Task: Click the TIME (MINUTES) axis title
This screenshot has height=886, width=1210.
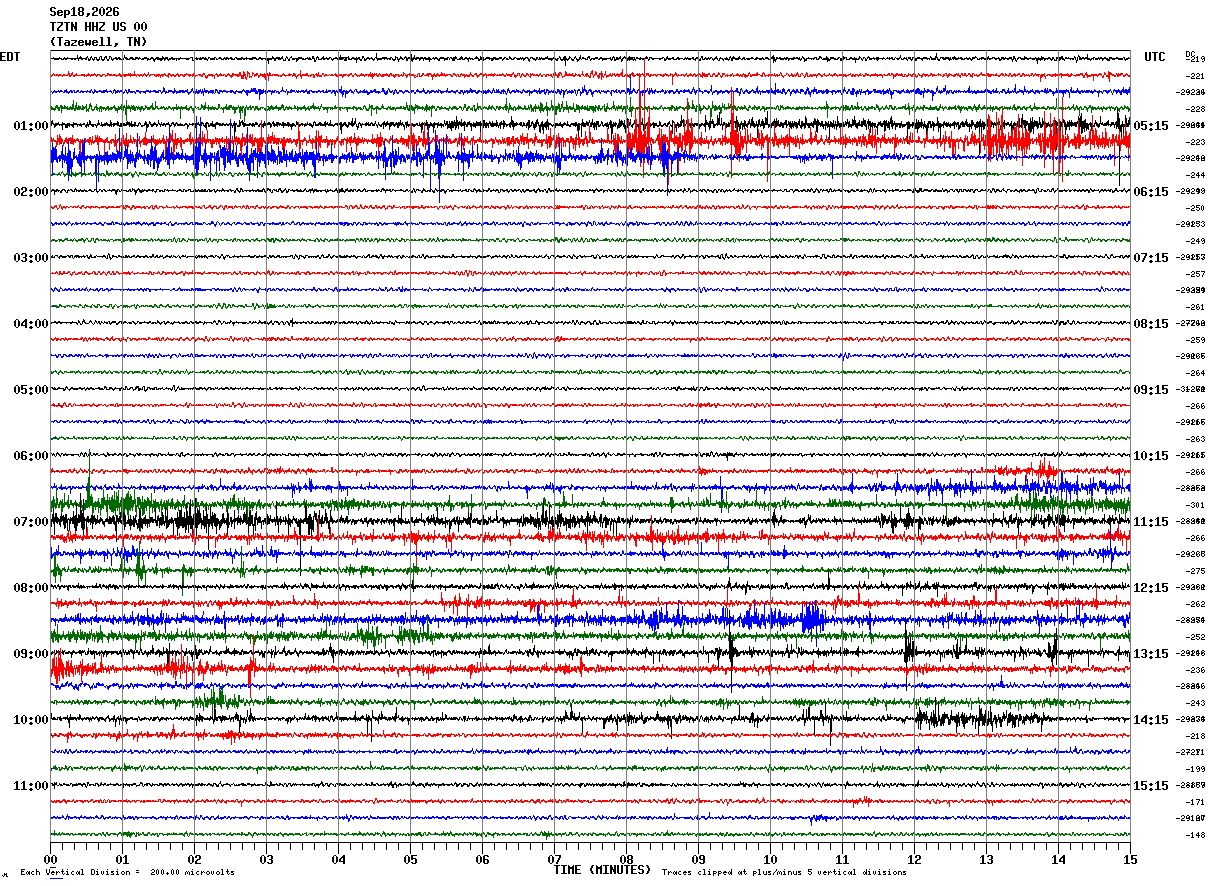Action: pyautogui.click(x=603, y=870)
